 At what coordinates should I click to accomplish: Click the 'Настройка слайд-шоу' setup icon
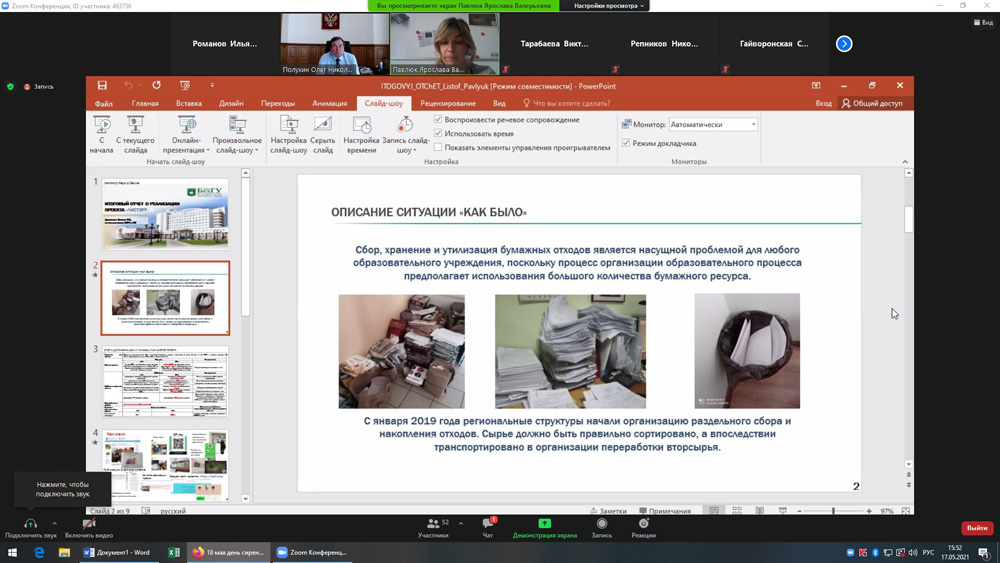288,125
